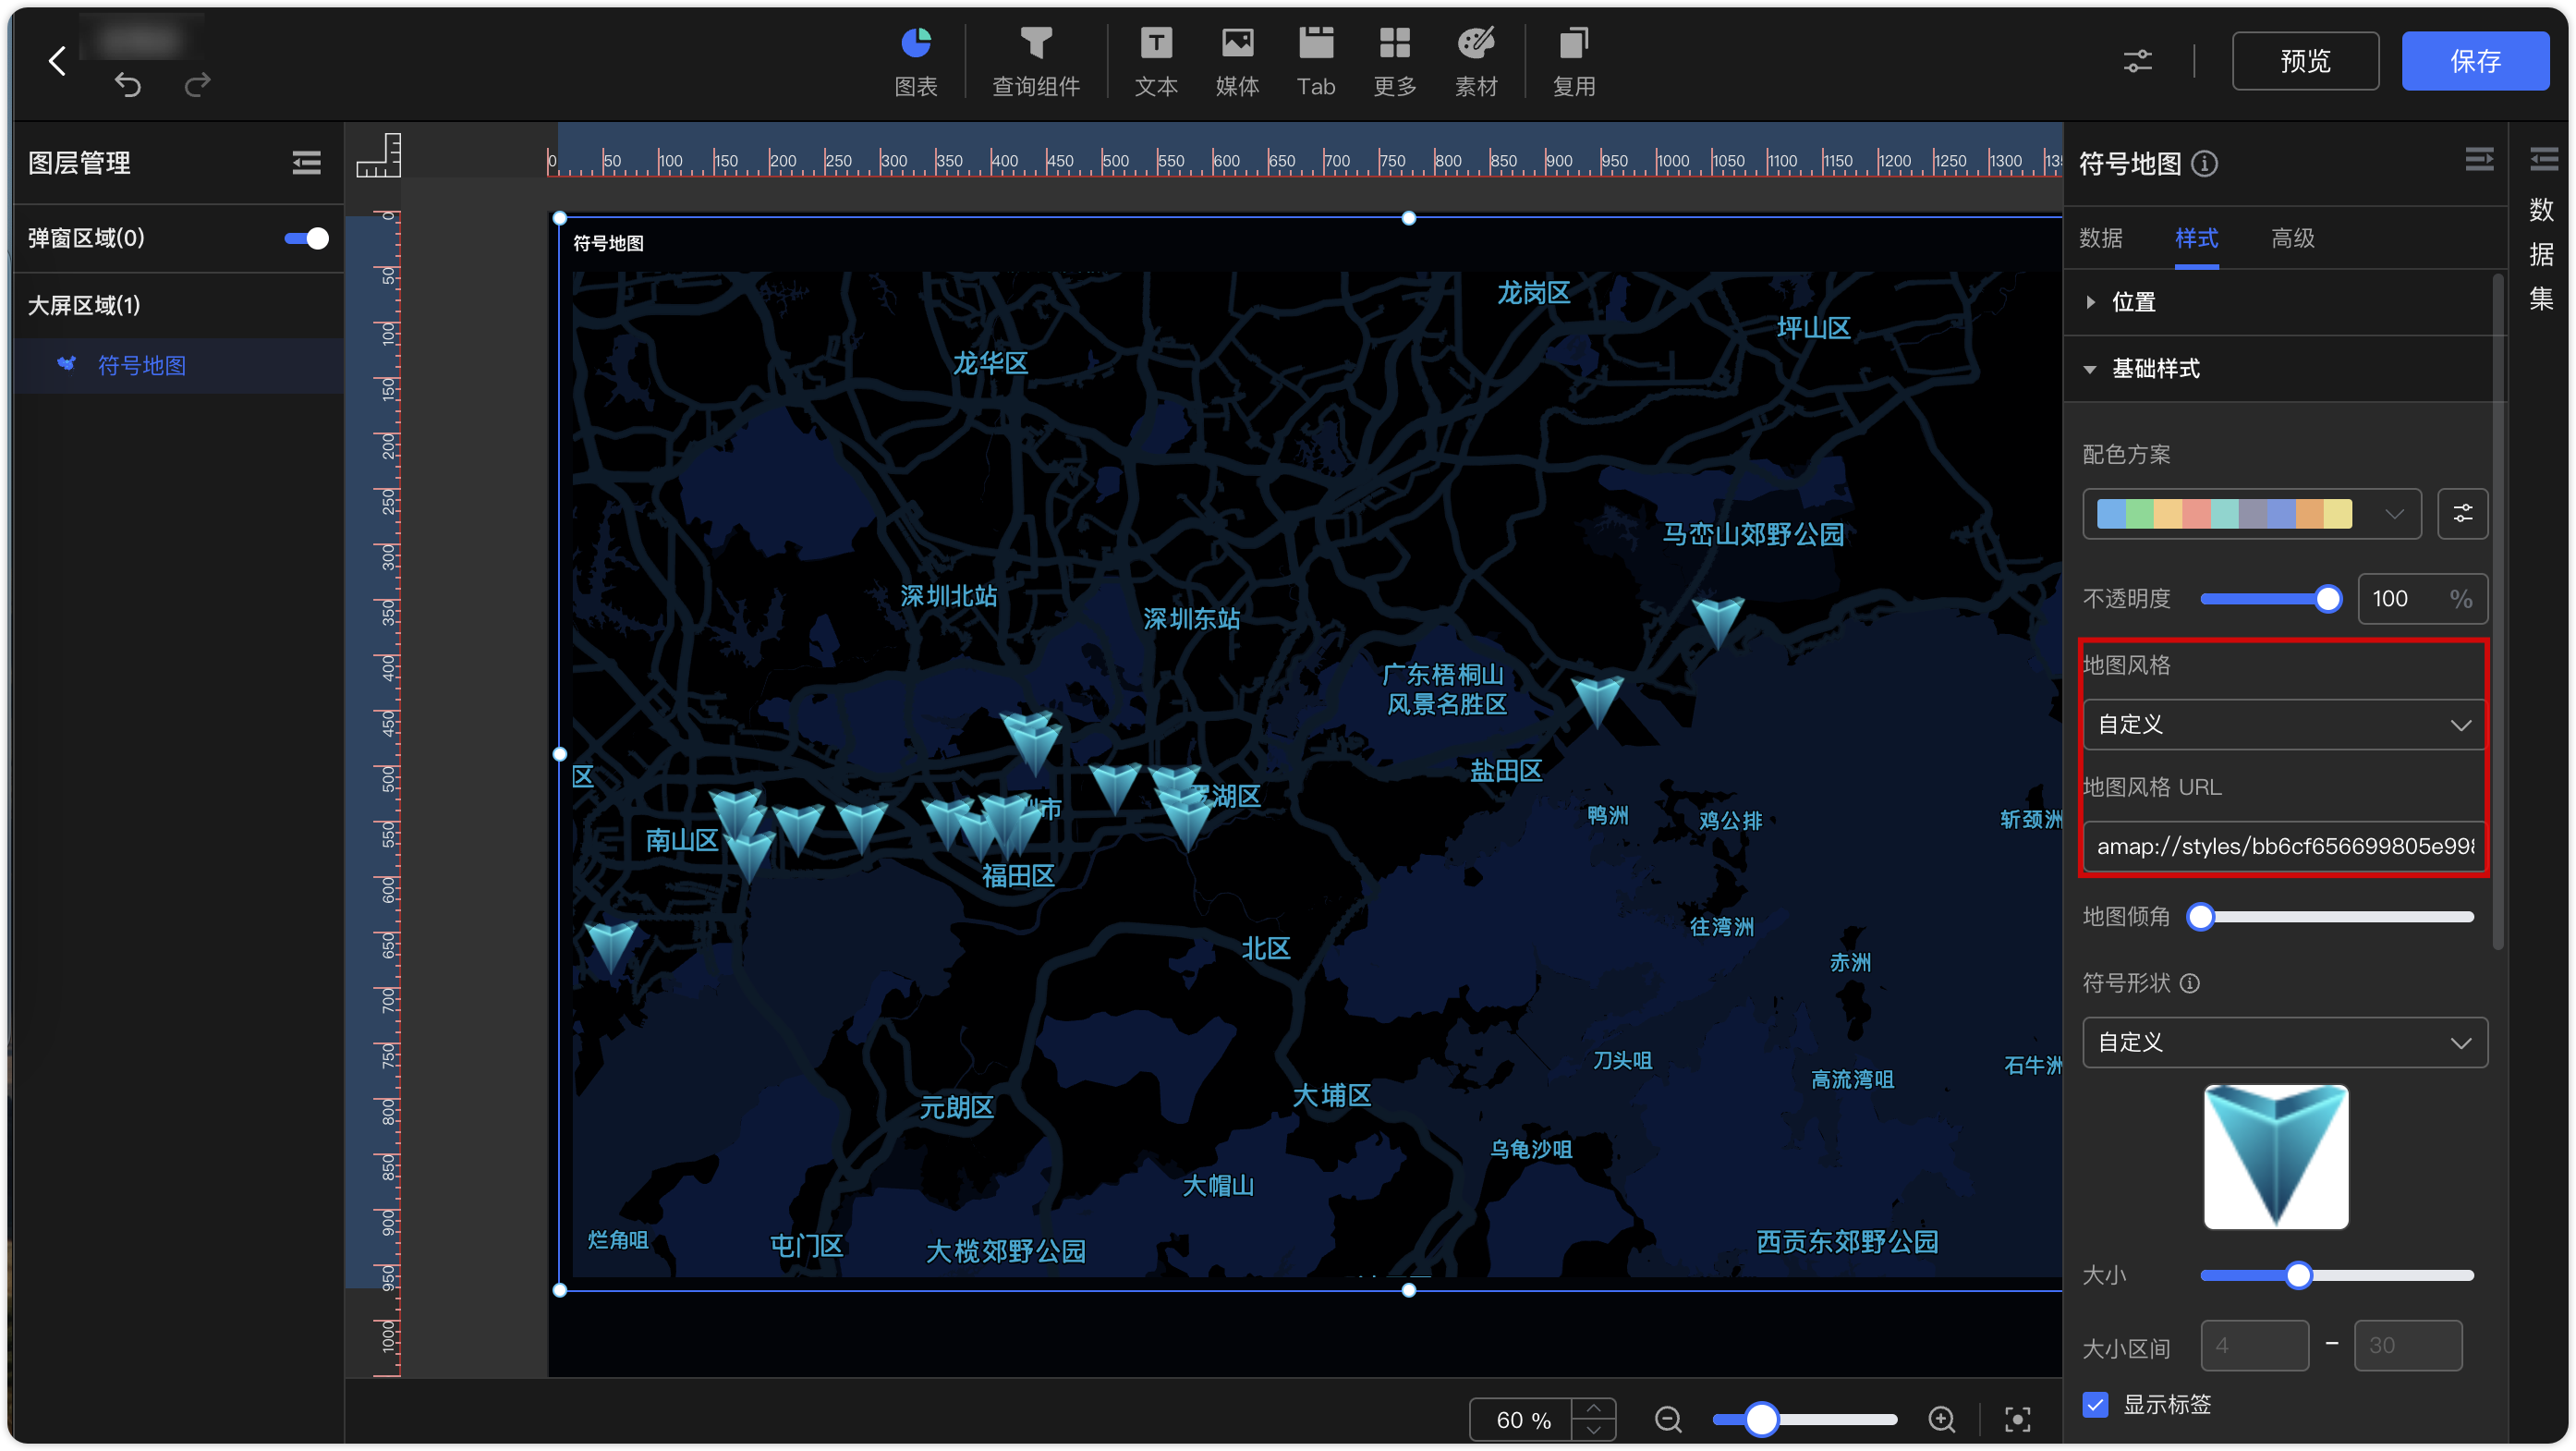Open color scheme settings icon

pyautogui.click(x=2462, y=514)
